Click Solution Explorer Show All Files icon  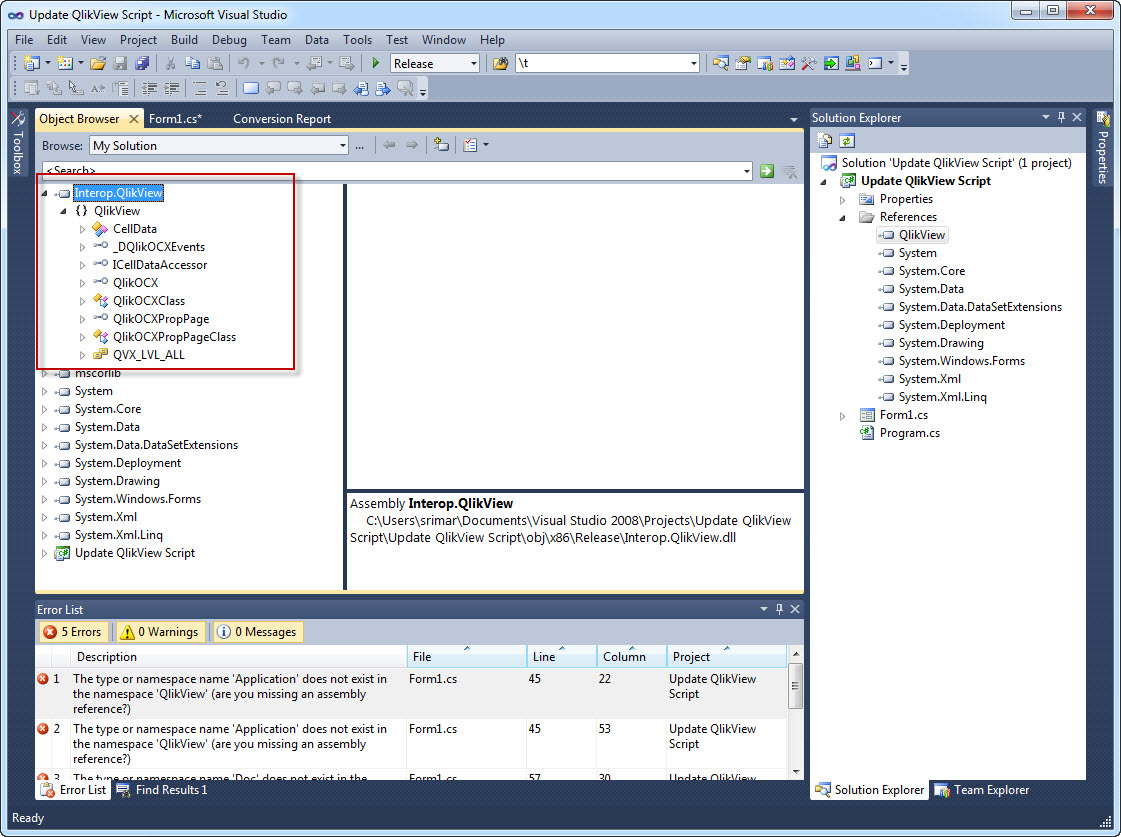pyautogui.click(x=825, y=141)
